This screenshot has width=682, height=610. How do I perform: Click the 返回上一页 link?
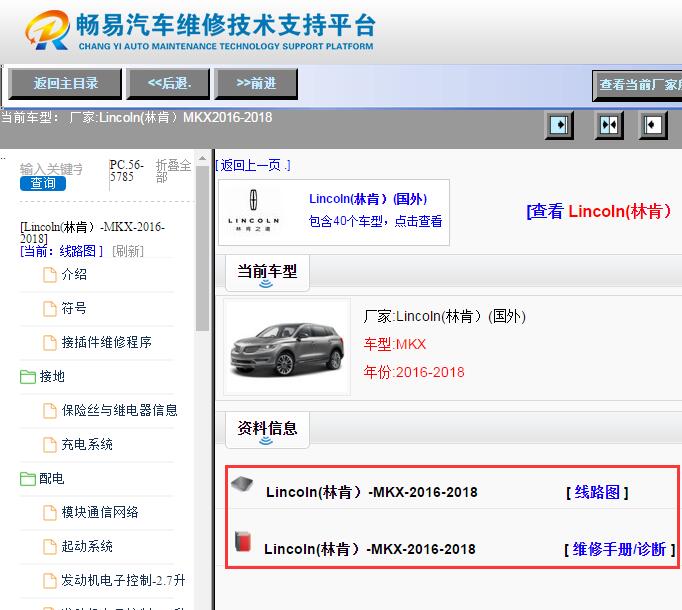tap(252, 165)
